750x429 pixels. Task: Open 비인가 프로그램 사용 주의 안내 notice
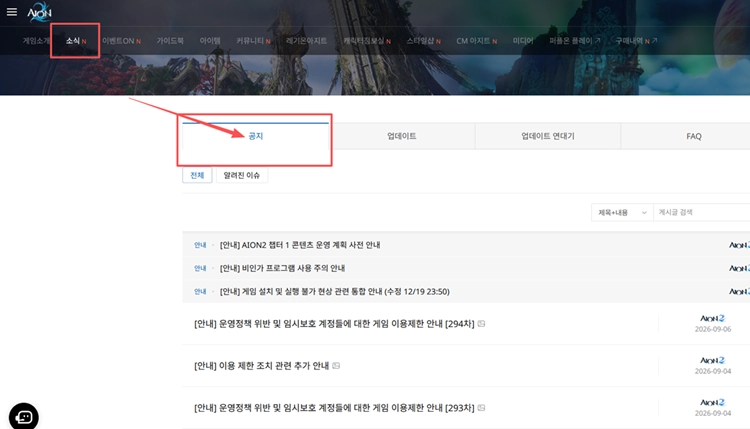click(282, 268)
